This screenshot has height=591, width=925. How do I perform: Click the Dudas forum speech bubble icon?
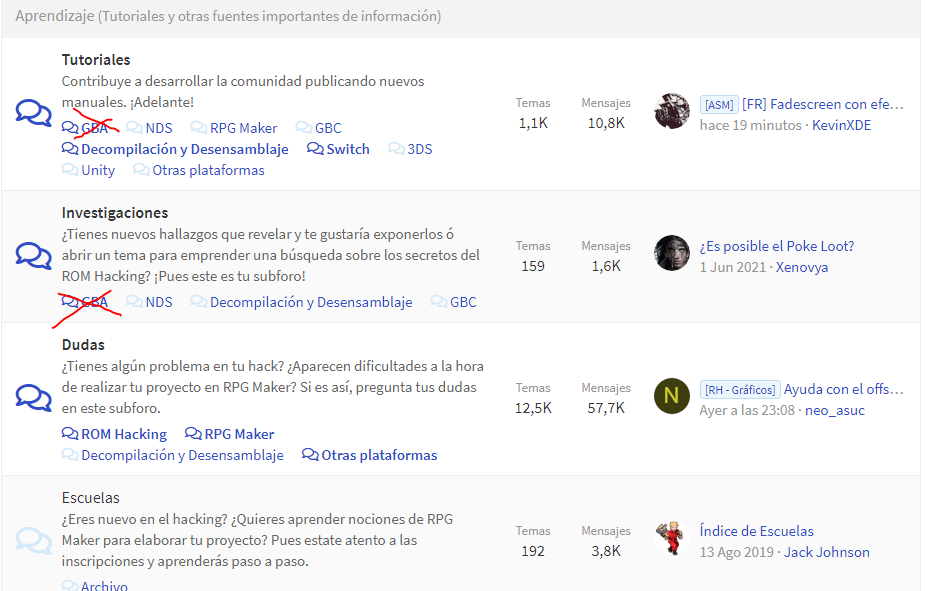pos(33,398)
